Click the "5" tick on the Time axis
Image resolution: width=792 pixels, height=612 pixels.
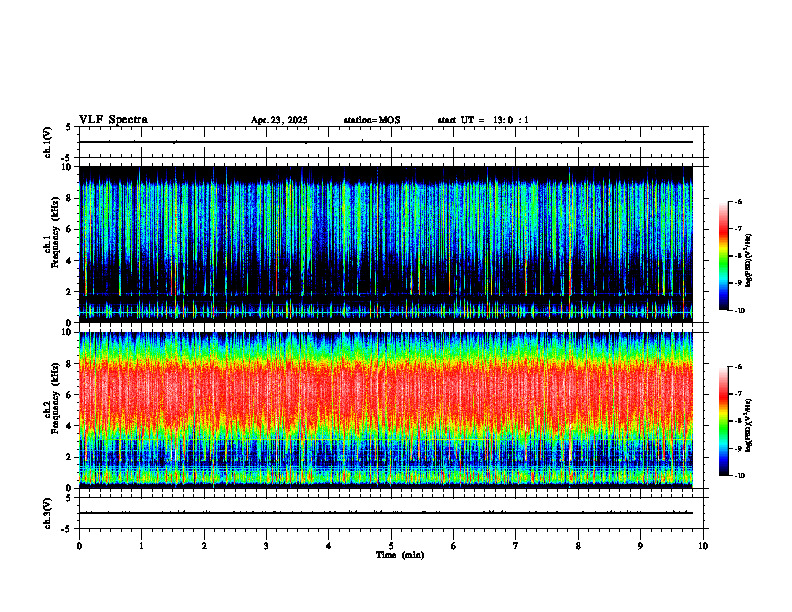(x=391, y=546)
